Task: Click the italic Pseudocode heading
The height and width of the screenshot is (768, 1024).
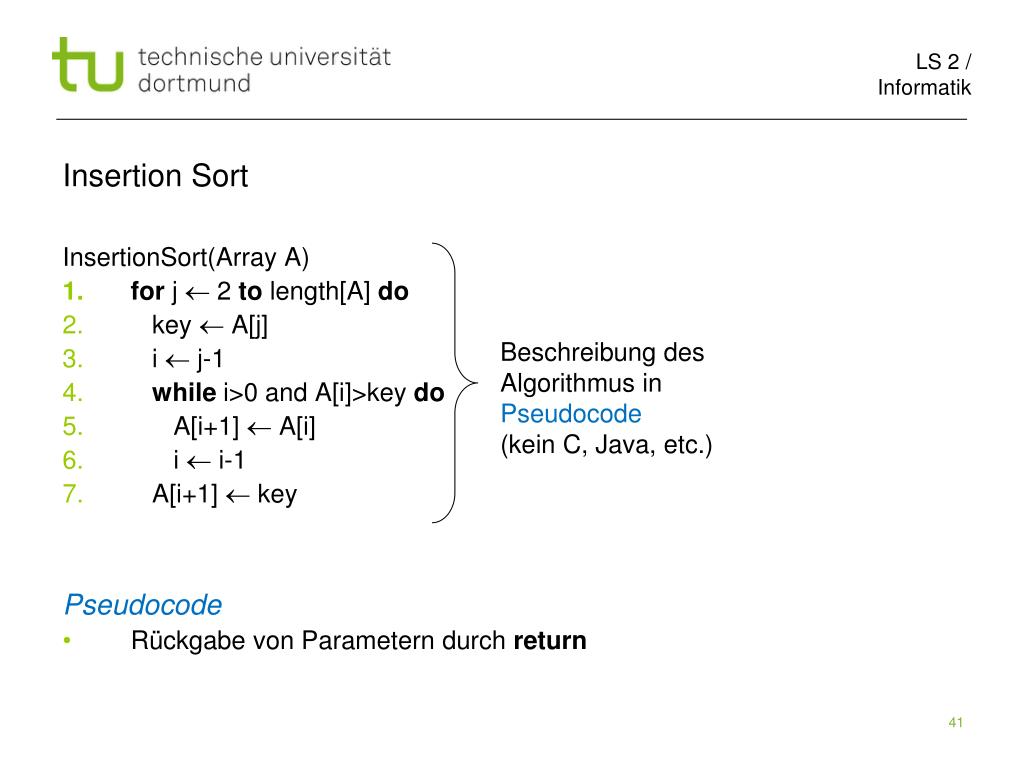Action: coord(143,605)
